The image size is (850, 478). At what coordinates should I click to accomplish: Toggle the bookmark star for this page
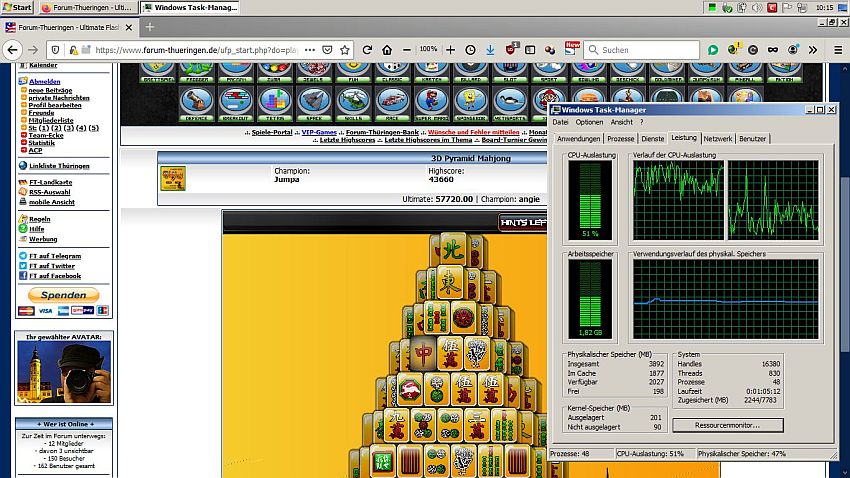[345, 49]
